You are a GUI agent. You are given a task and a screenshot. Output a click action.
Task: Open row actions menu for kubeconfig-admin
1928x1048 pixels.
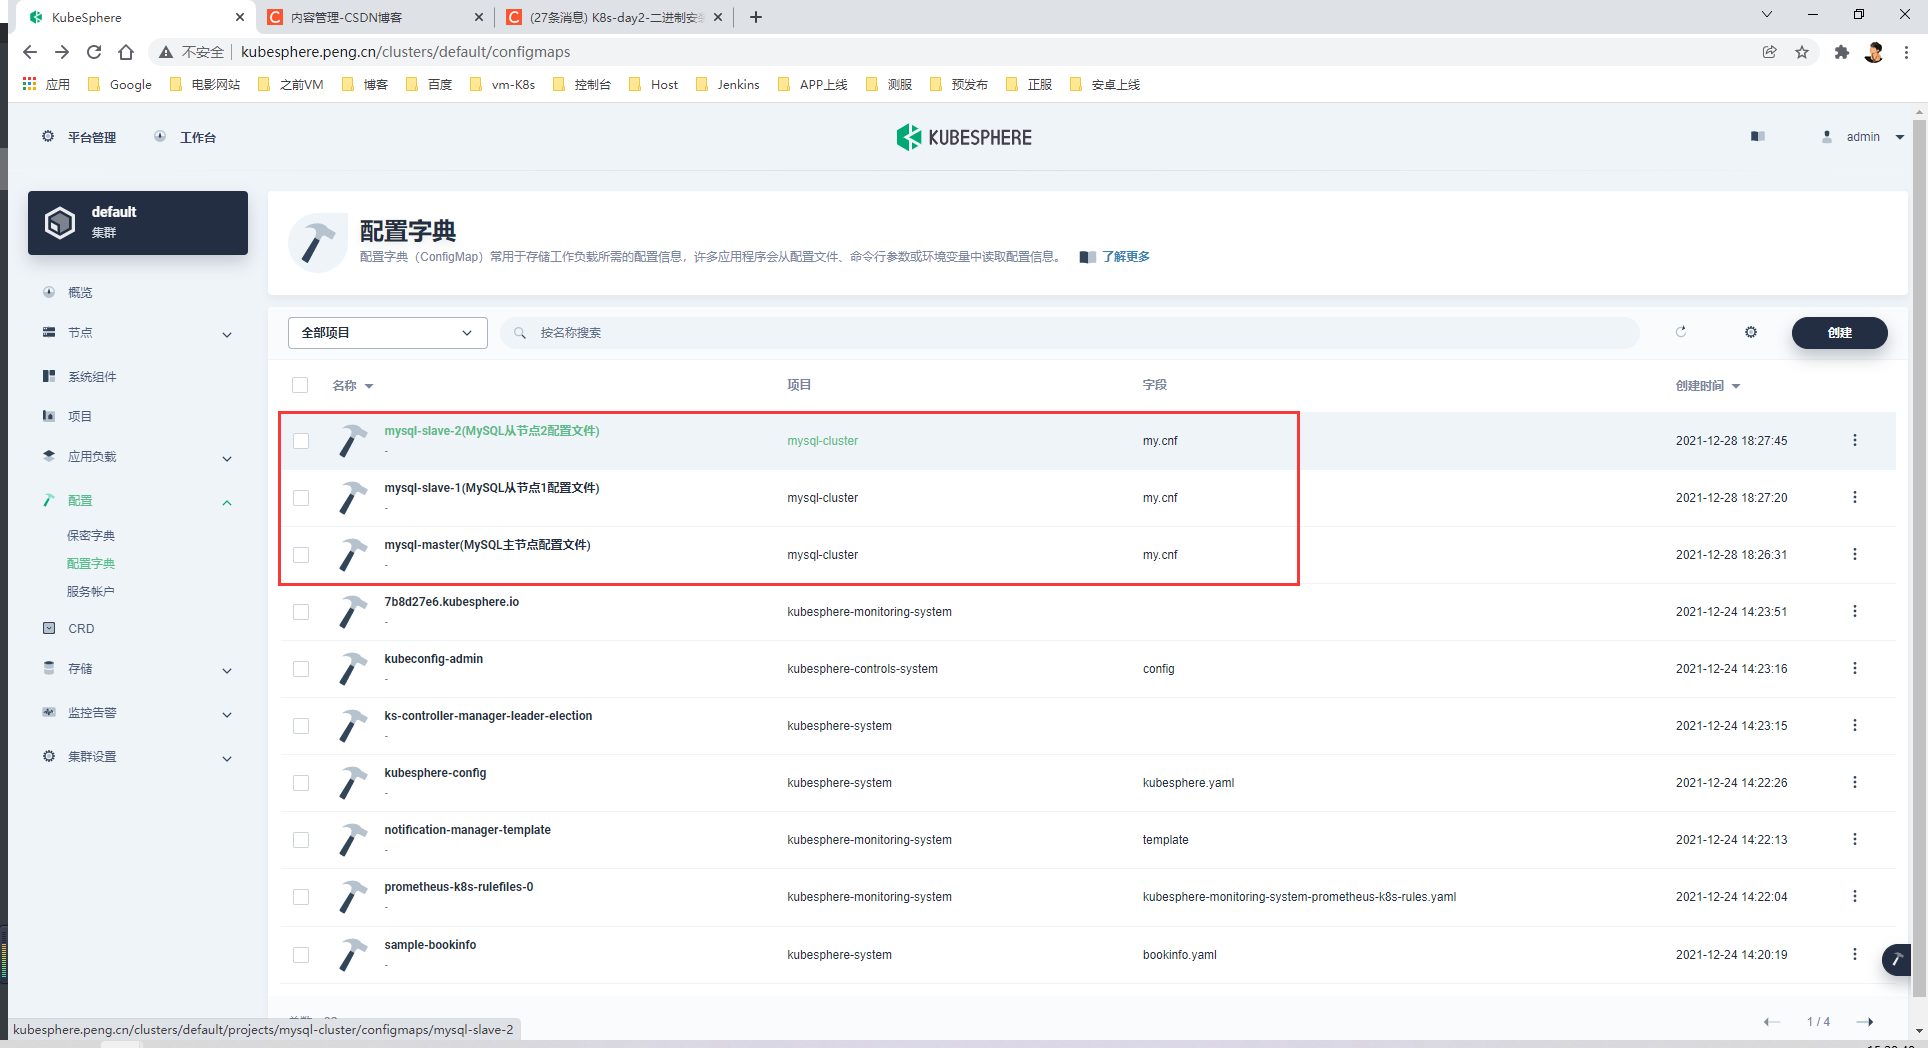point(1855,668)
